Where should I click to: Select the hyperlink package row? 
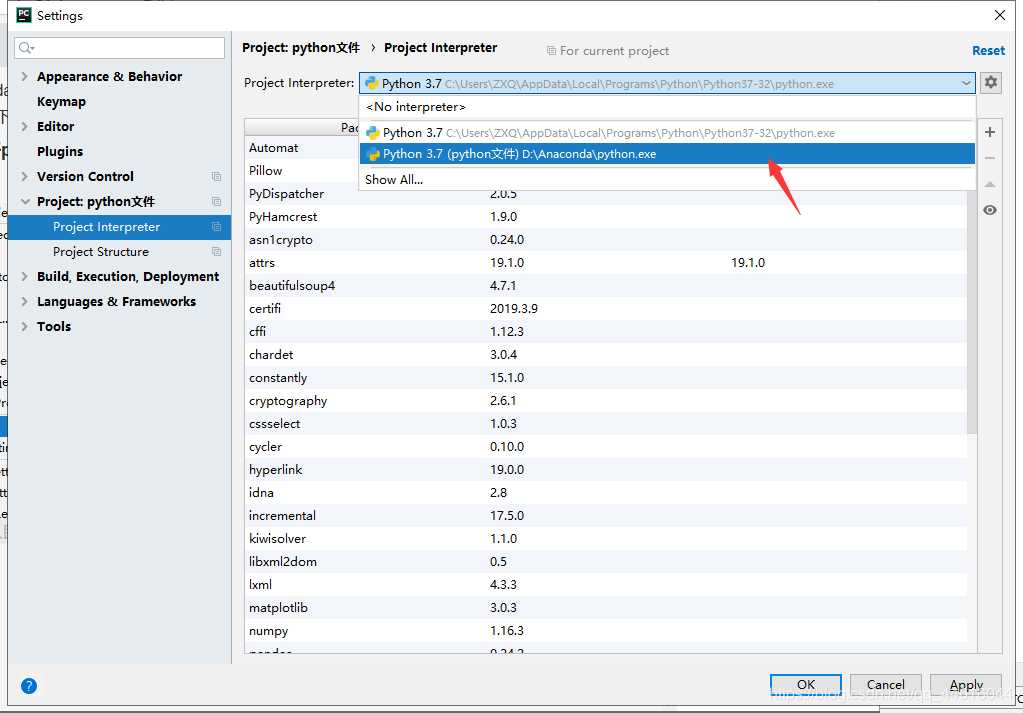click(605, 469)
